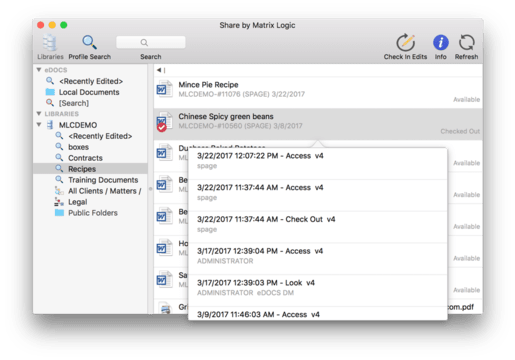Click into the toolbar Search field
This screenshot has height=360, width=515.
(x=151, y=42)
